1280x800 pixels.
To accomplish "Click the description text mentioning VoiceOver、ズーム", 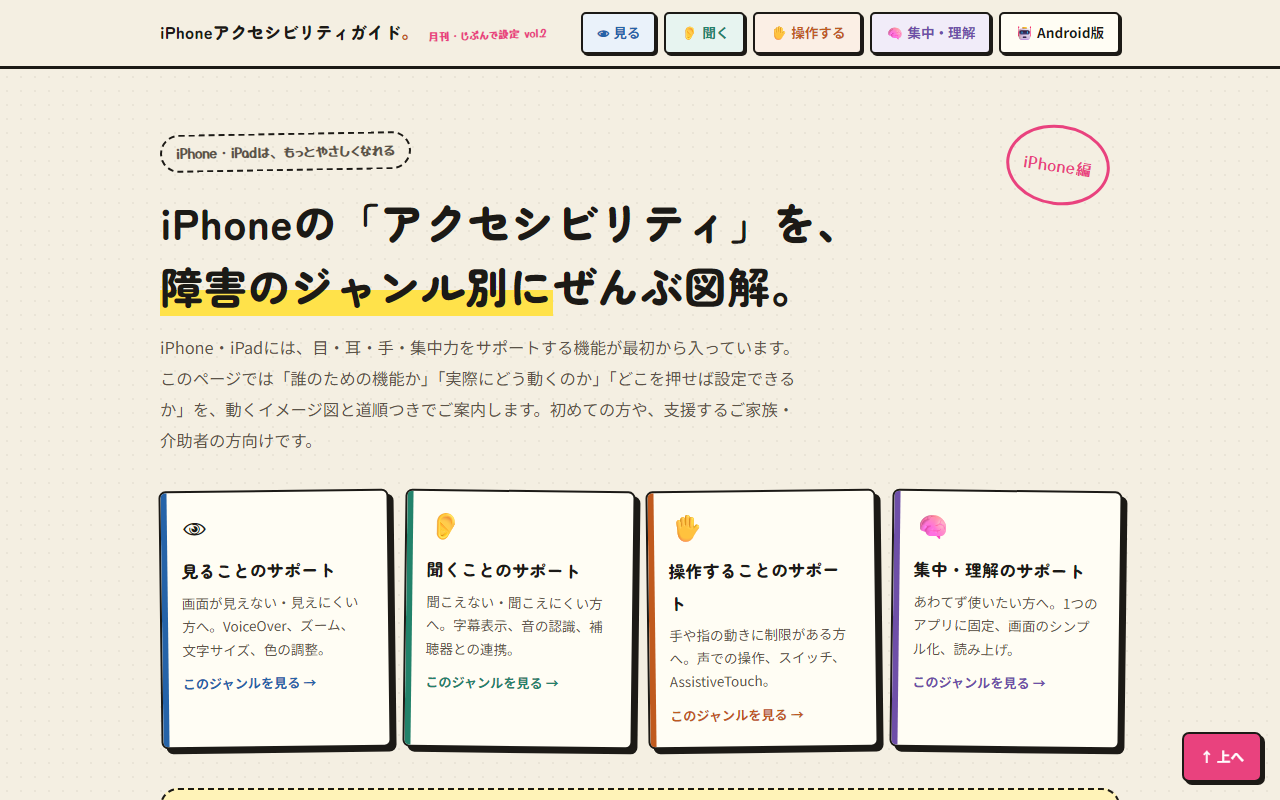I will (270, 626).
